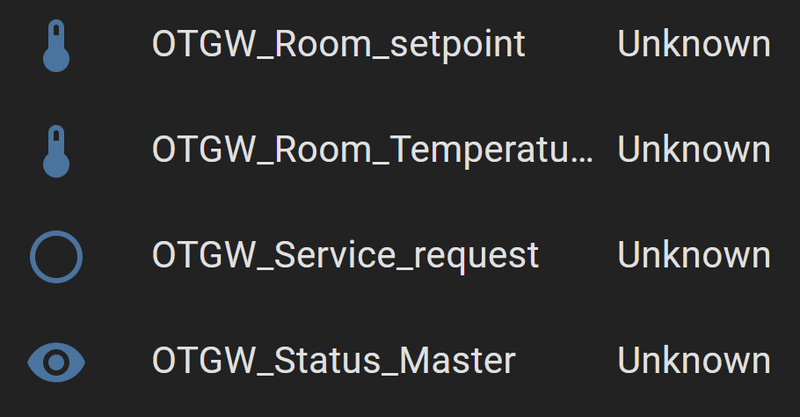The image size is (800, 417).
Task: Click the Unknown state of OTGW_Room_setpoint
Action: [x=694, y=45]
